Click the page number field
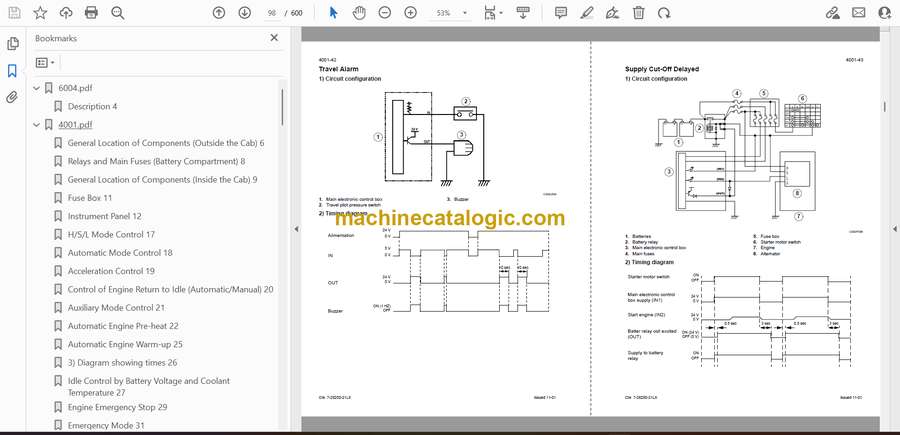The width and height of the screenshot is (900, 435). (x=272, y=13)
